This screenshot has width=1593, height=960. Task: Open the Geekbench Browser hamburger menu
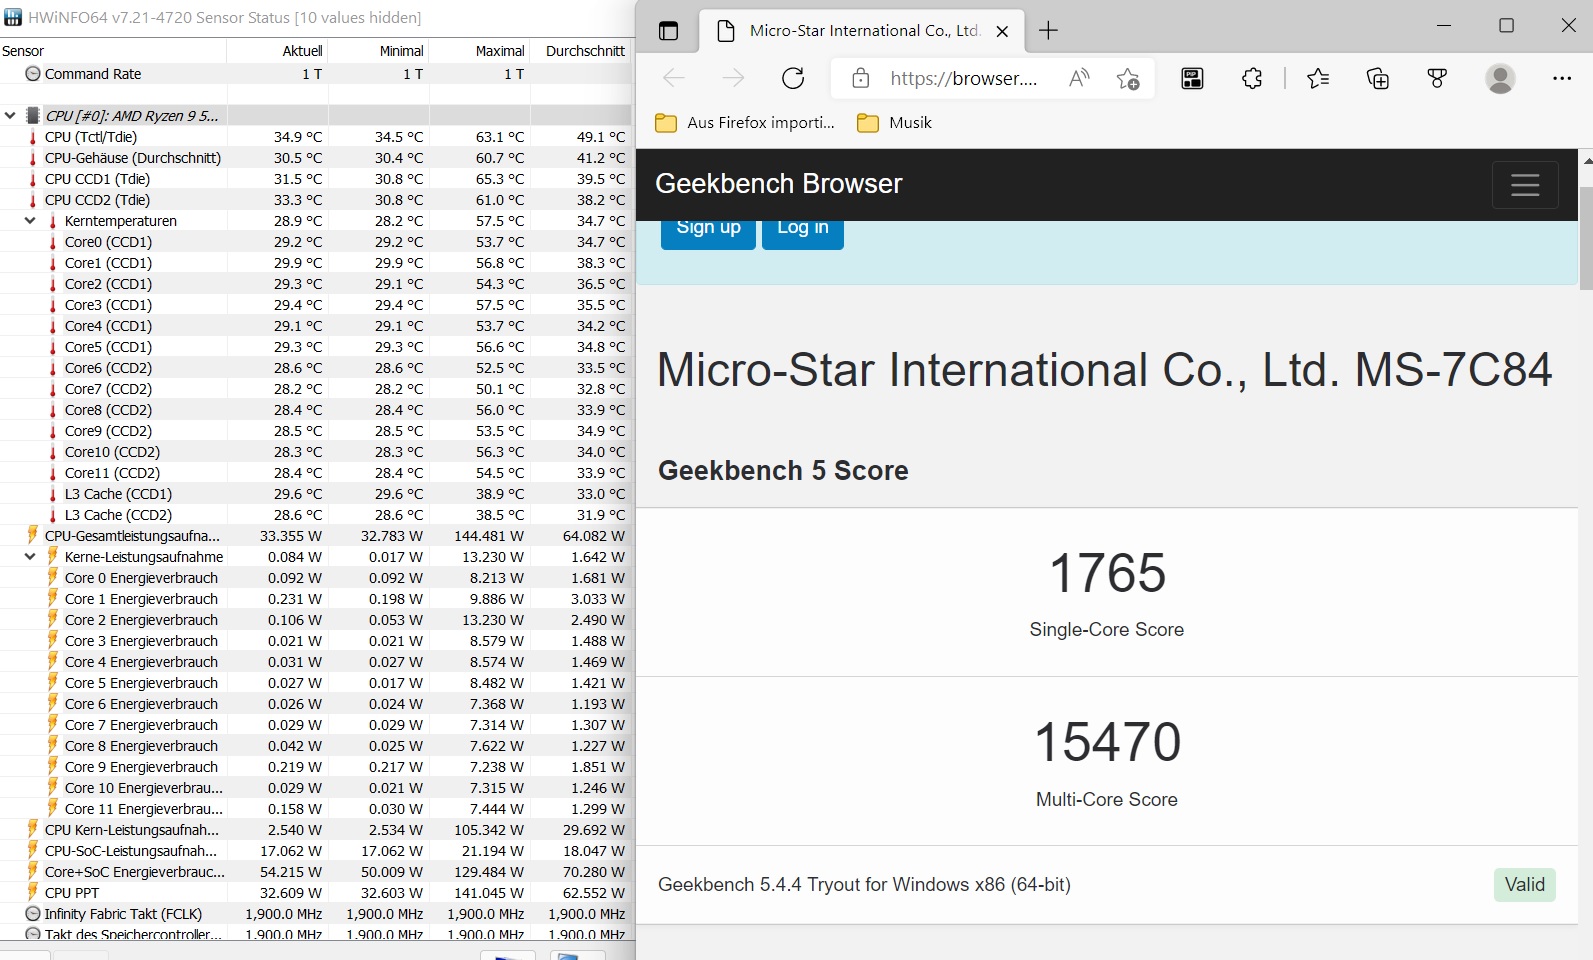pyautogui.click(x=1525, y=185)
